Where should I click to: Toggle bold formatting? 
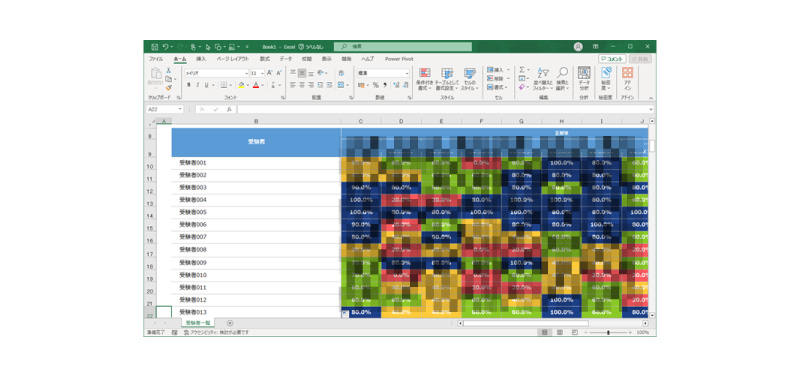(x=189, y=85)
